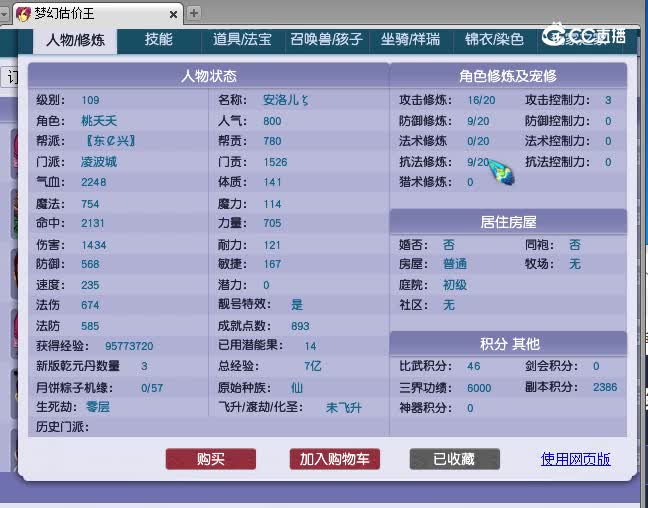Click the red 购买 button
The width and height of the screenshot is (648, 508).
coord(211,459)
